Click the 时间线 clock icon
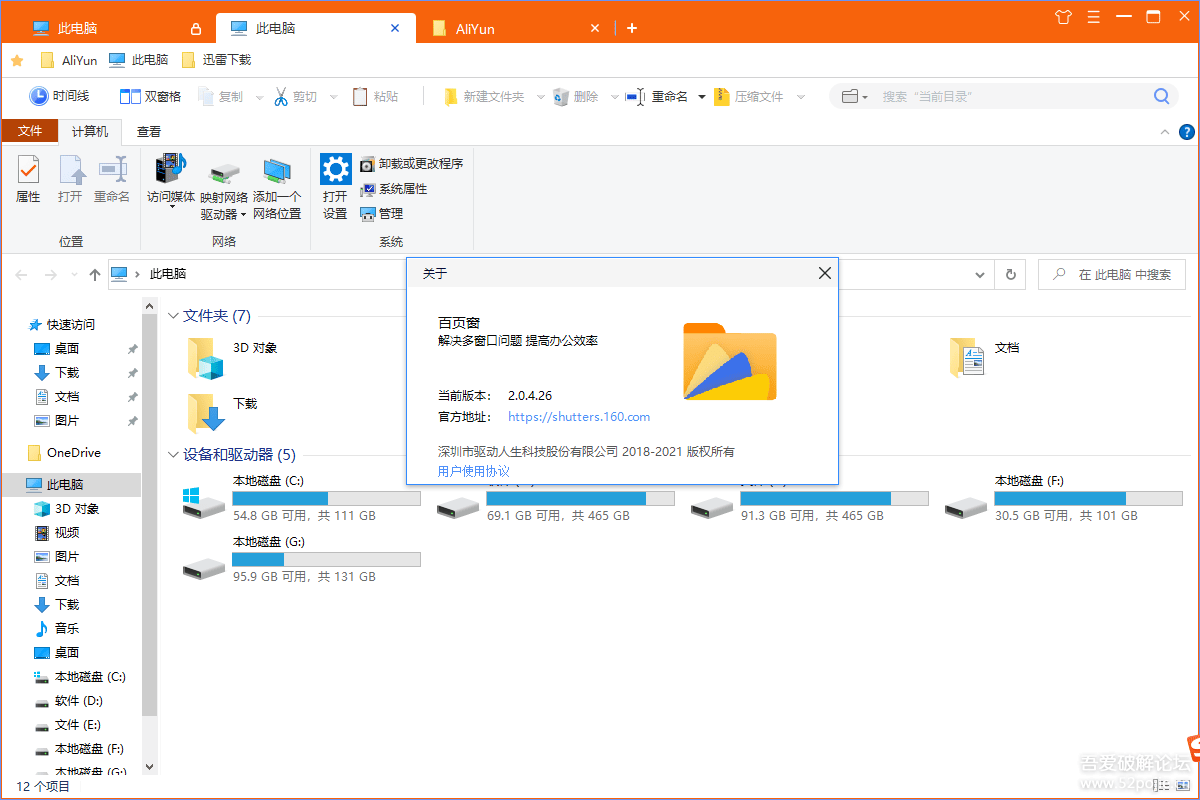This screenshot has width=1200, height=800. [x=39, y=96]
